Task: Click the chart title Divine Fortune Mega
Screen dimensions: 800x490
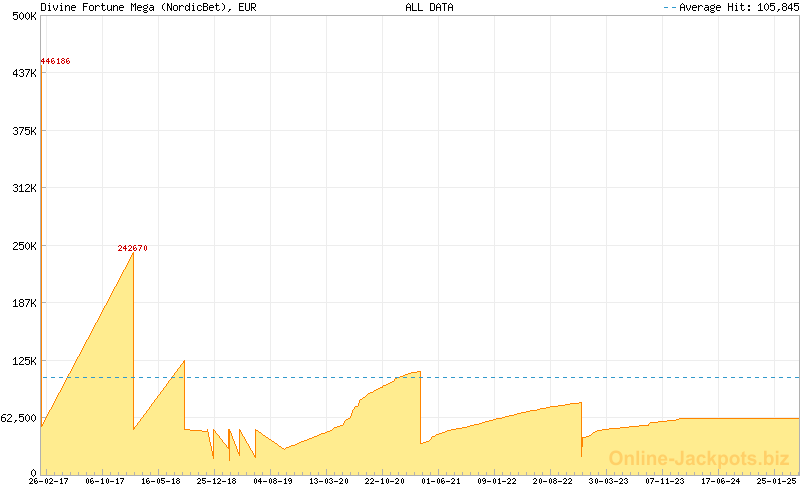Action: [148, 7]
